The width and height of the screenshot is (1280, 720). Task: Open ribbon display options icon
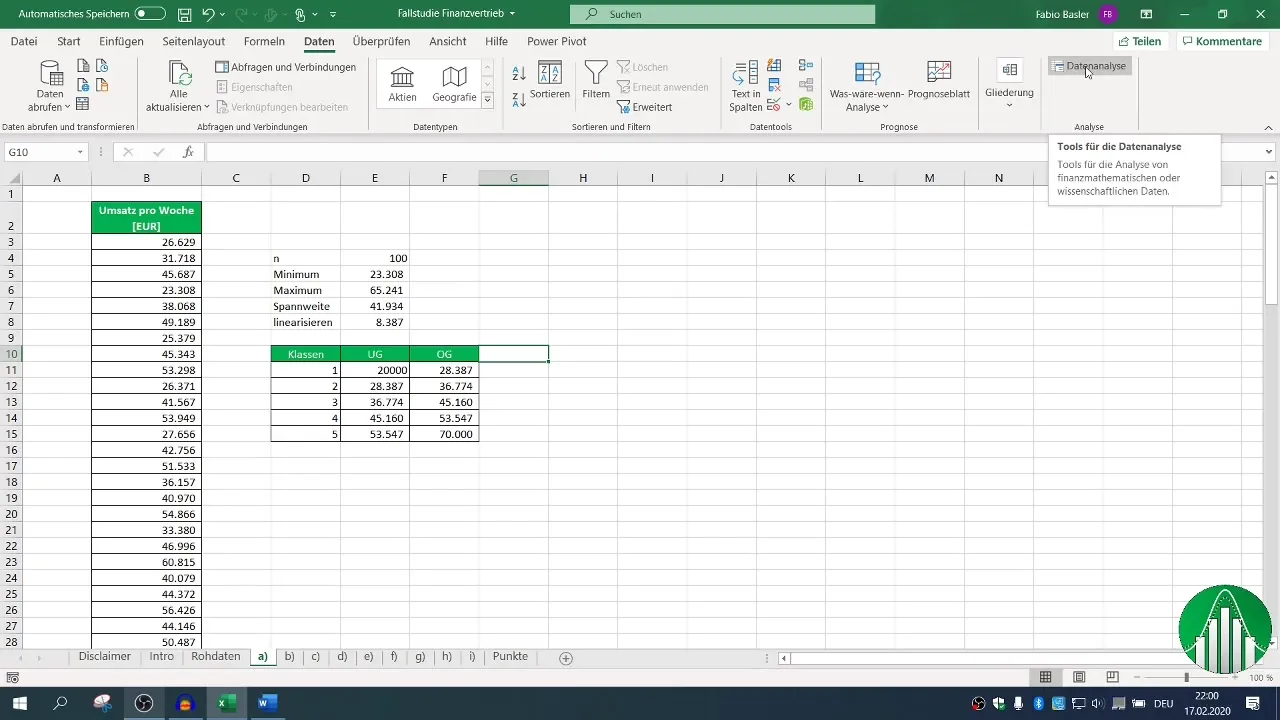click(x=1146, y=14)
